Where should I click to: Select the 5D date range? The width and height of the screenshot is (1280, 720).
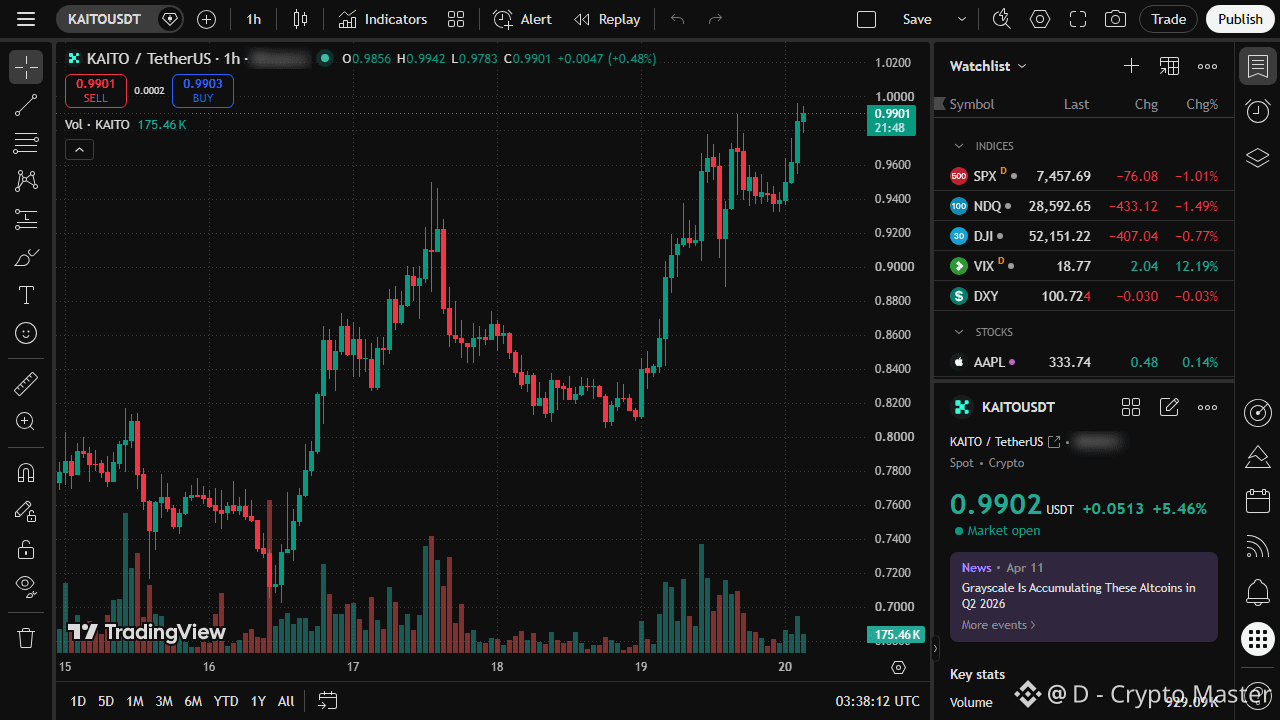coord(106,701)
